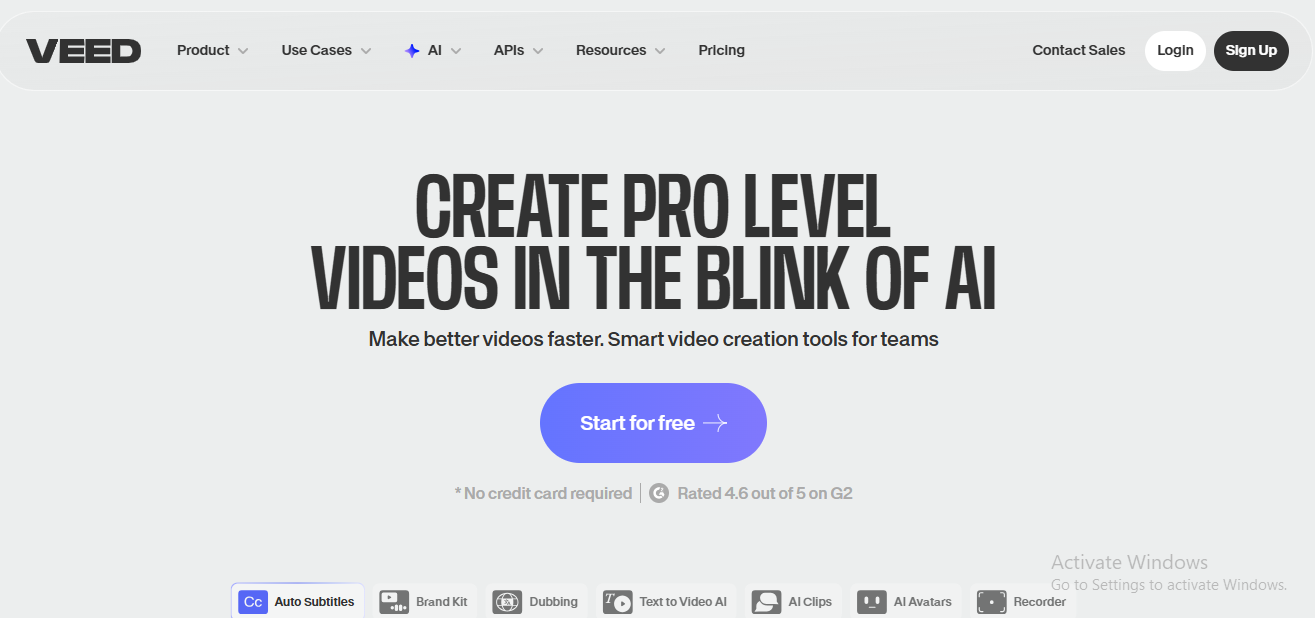This screenshot has height=618, width=1315.
Task: Open the APIs dropdown menu
Action: 518,50
